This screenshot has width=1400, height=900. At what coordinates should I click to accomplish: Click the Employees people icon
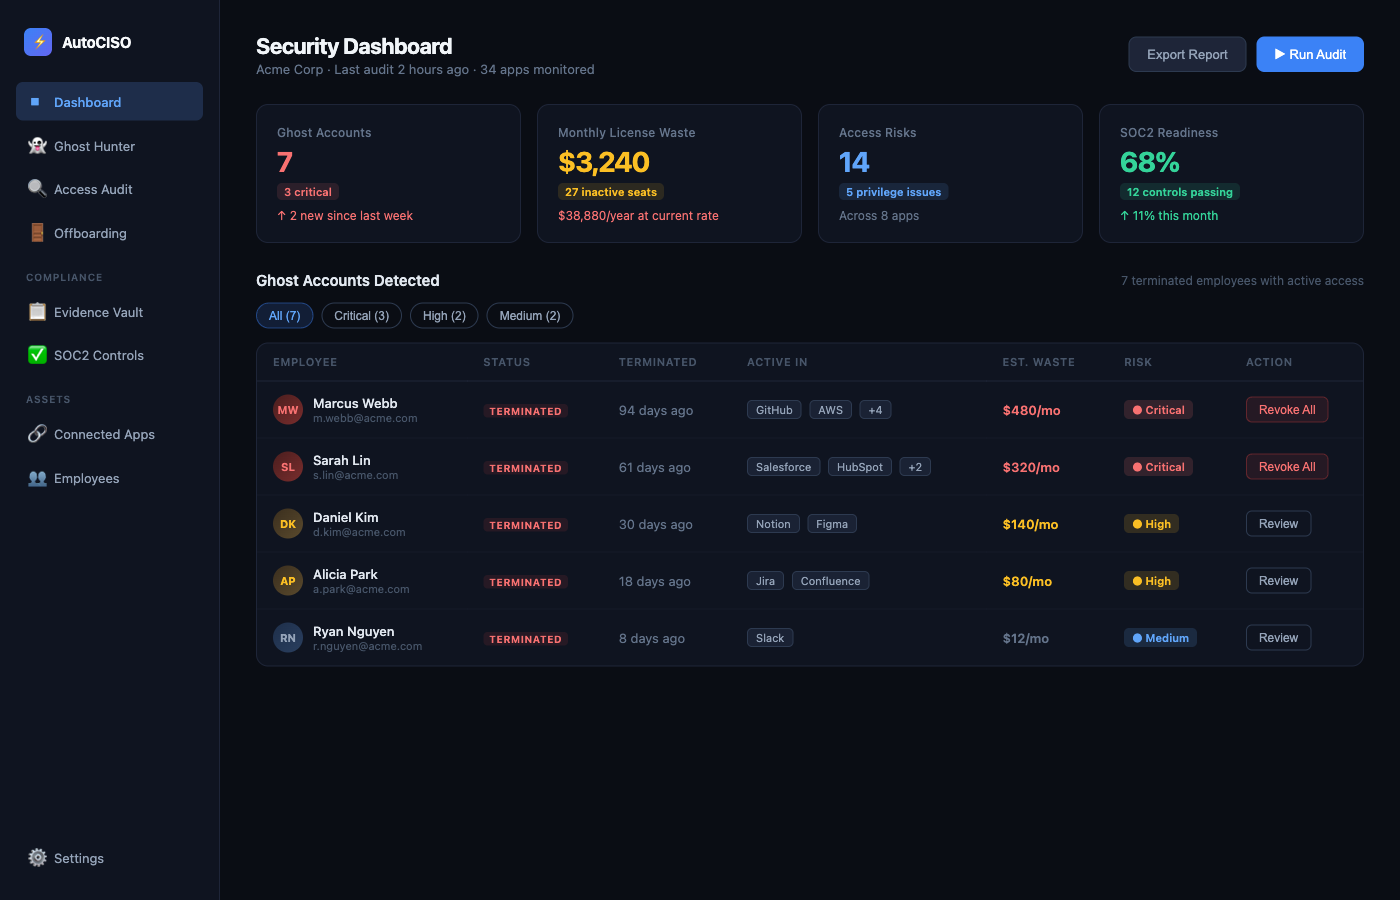[x=37, y=478]
